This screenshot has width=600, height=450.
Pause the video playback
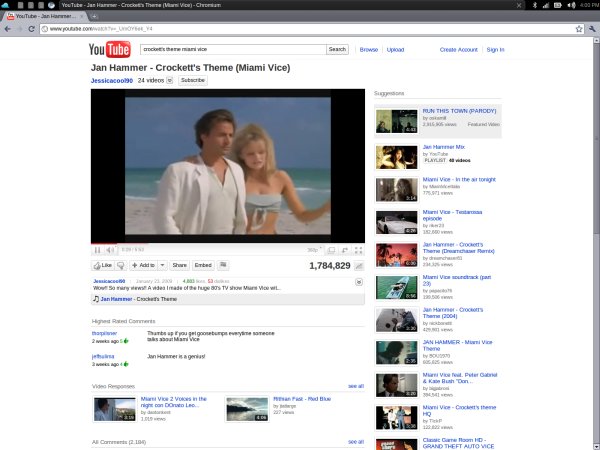point(97,250)
